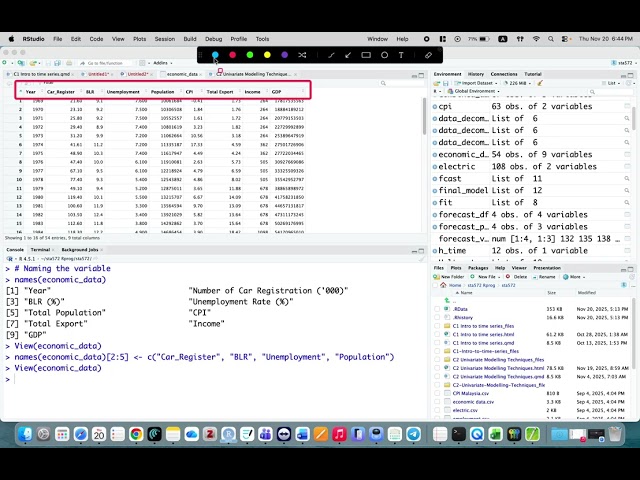Pick the yellow annotation color
640x480 pixels.
point(267,55)
